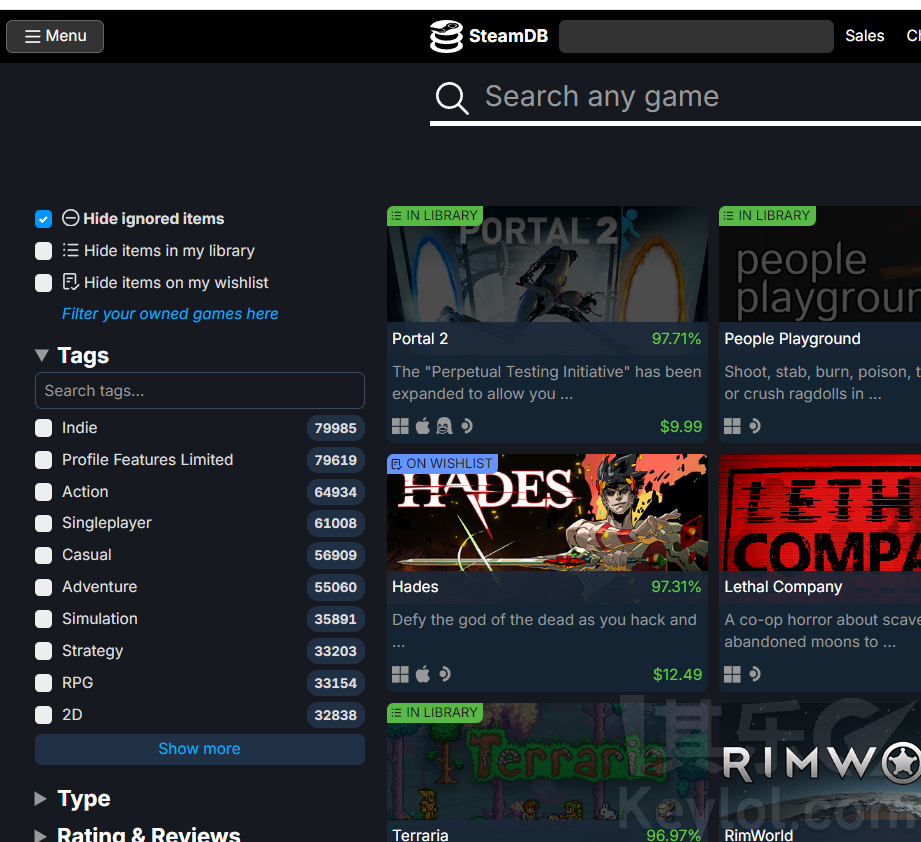Click the 64934 count beside Action
This screenshot has height=842, width=921.
point(335,492)
